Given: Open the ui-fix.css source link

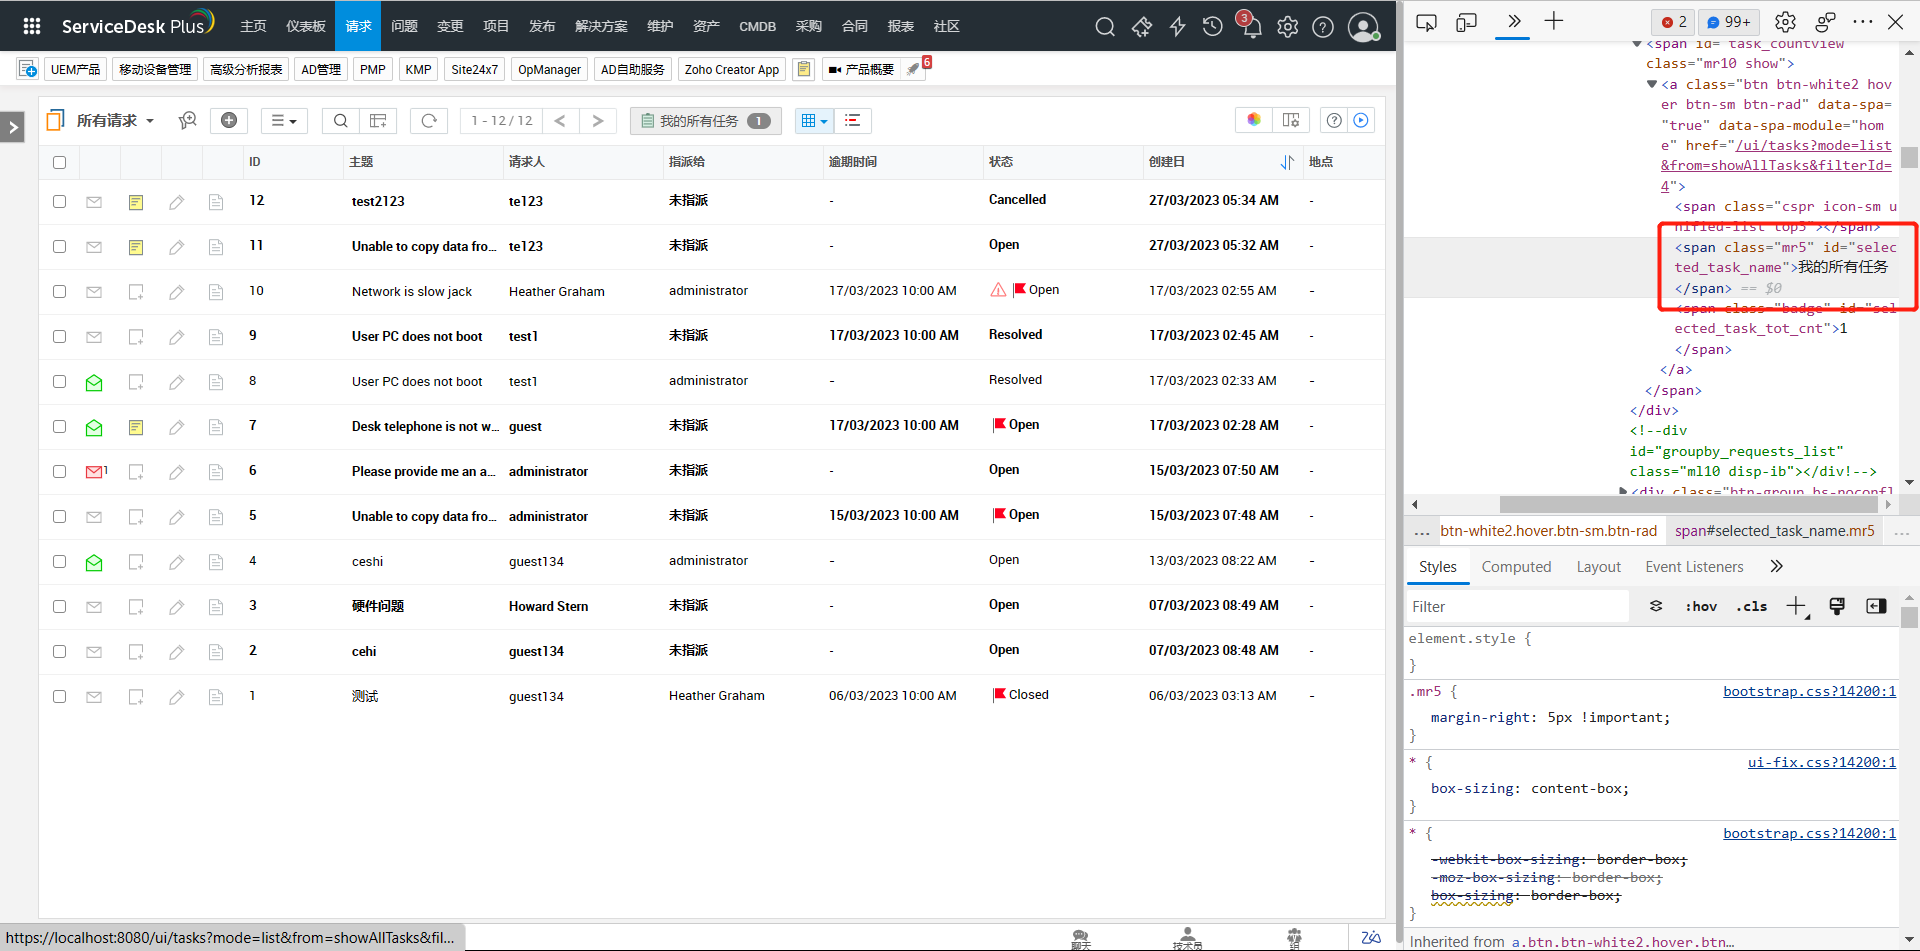Looking at the screenshot, I should point(1821,762).
